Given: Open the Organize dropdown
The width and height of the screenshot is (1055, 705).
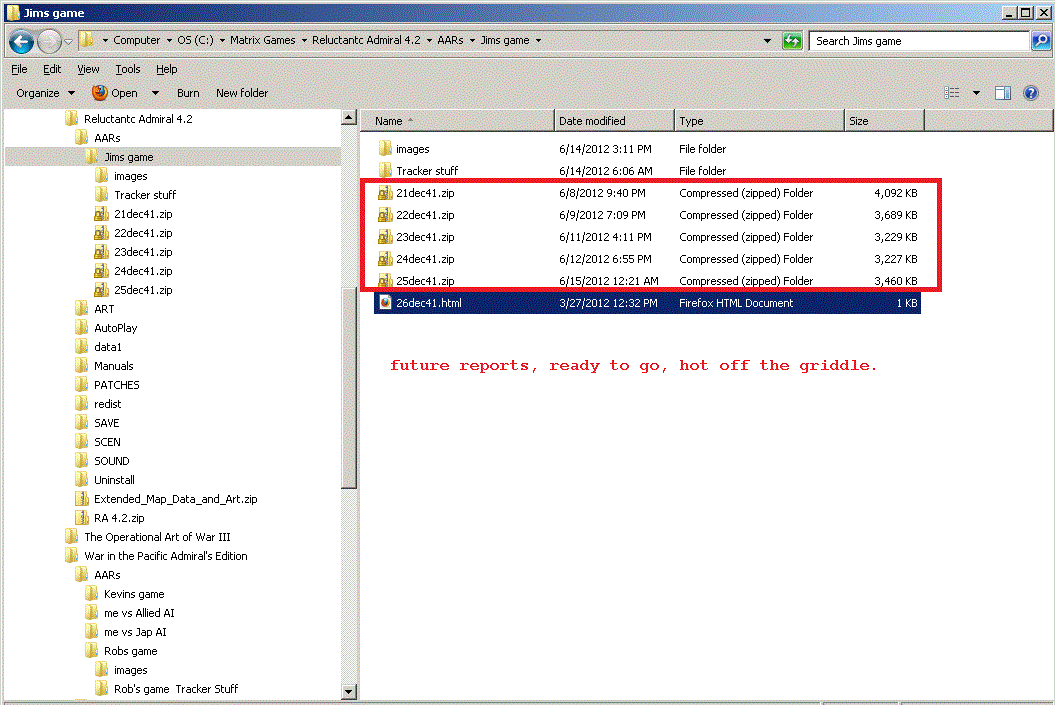Looking at the screenshot, I should coord(45,93).
